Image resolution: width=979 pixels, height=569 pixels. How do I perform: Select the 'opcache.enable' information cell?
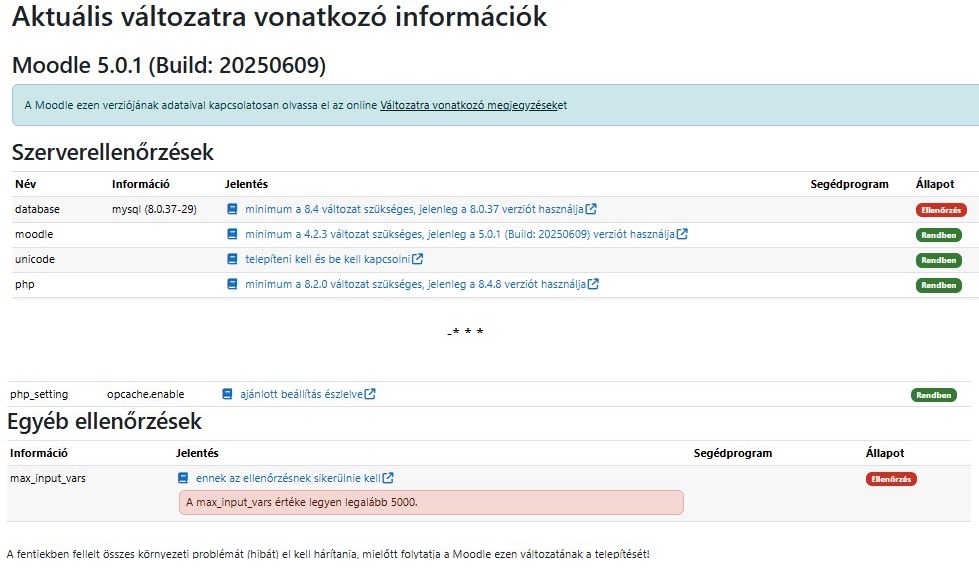pos(145,394)
